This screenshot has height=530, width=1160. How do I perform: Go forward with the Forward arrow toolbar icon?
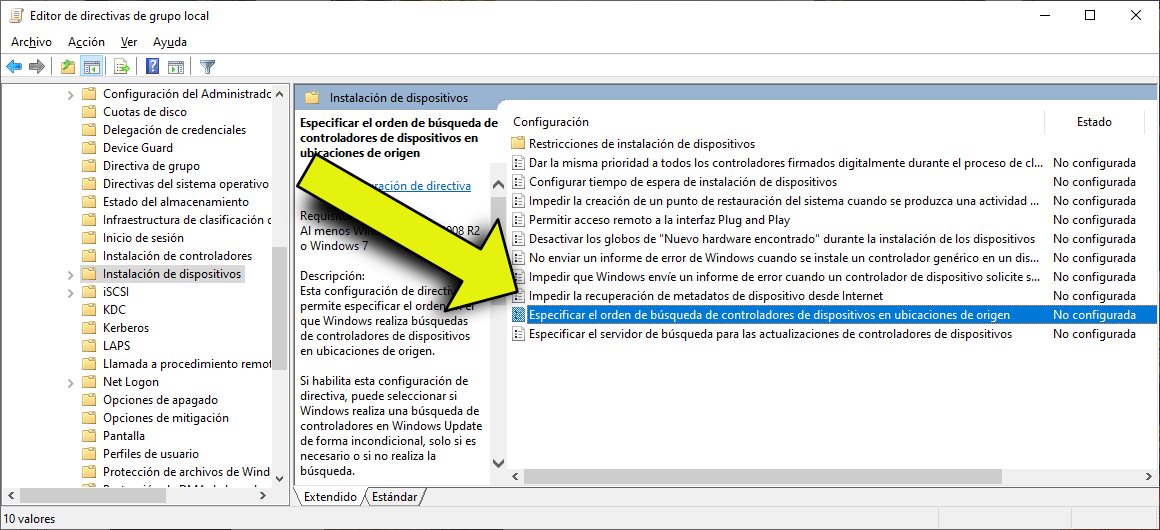click(x=36, y=67)
